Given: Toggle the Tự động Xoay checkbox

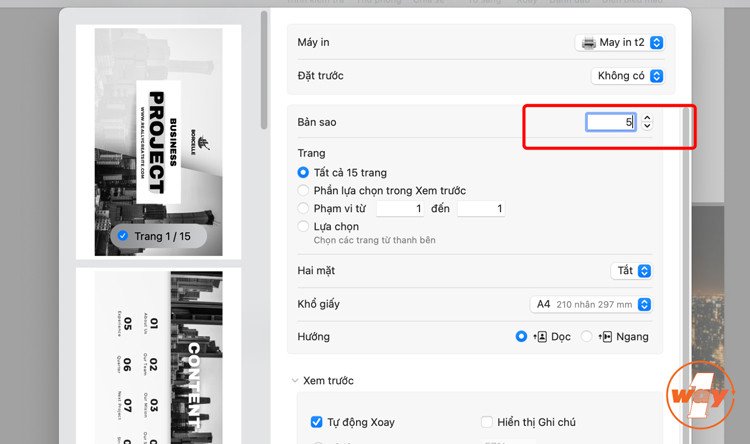Looking at the screenshot, I should pyautogui.click(x=316, y=422).
